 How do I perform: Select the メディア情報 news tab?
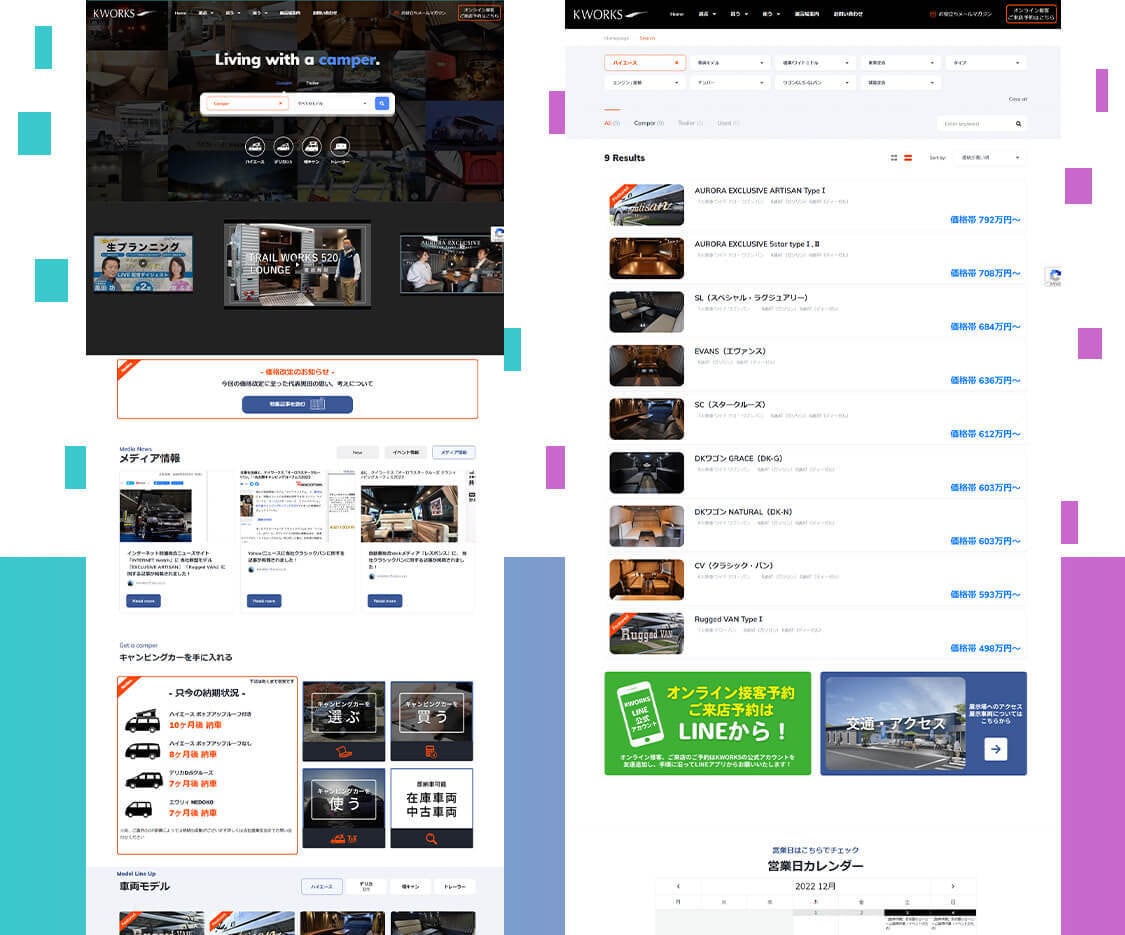coord(453,453)
